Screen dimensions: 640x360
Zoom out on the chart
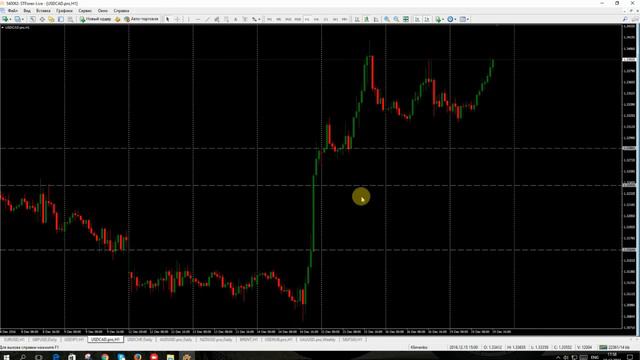(396, 19)
